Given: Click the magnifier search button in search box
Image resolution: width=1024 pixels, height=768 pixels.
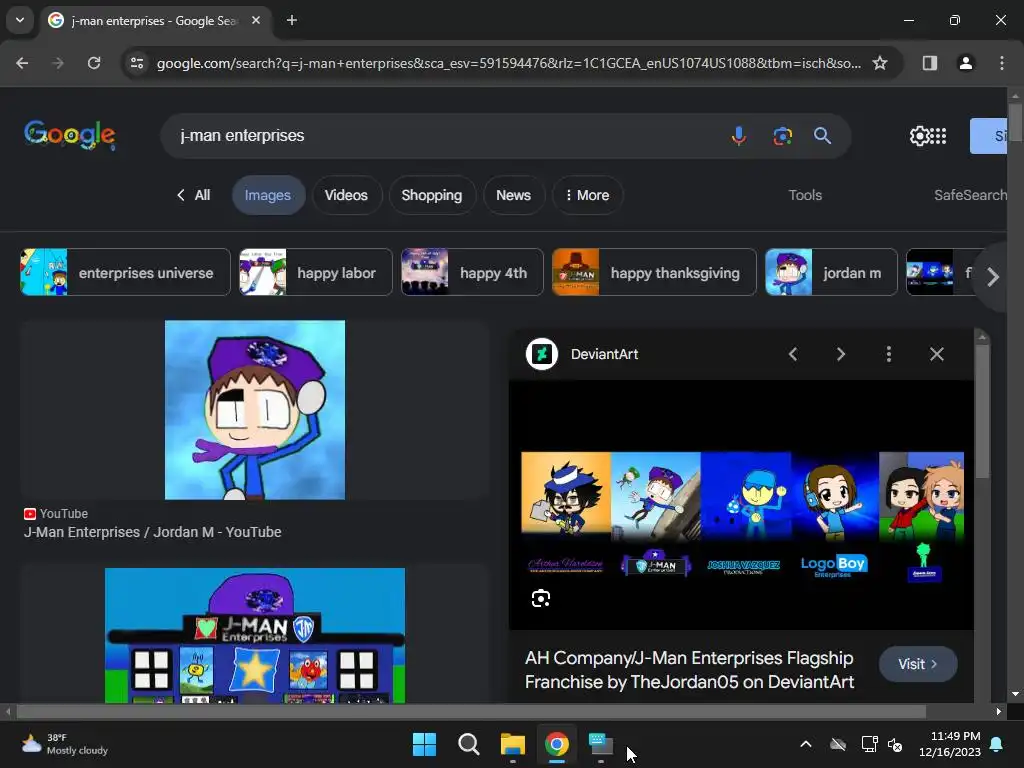Looking at the screenshot, I should click(x=822, y=136).
